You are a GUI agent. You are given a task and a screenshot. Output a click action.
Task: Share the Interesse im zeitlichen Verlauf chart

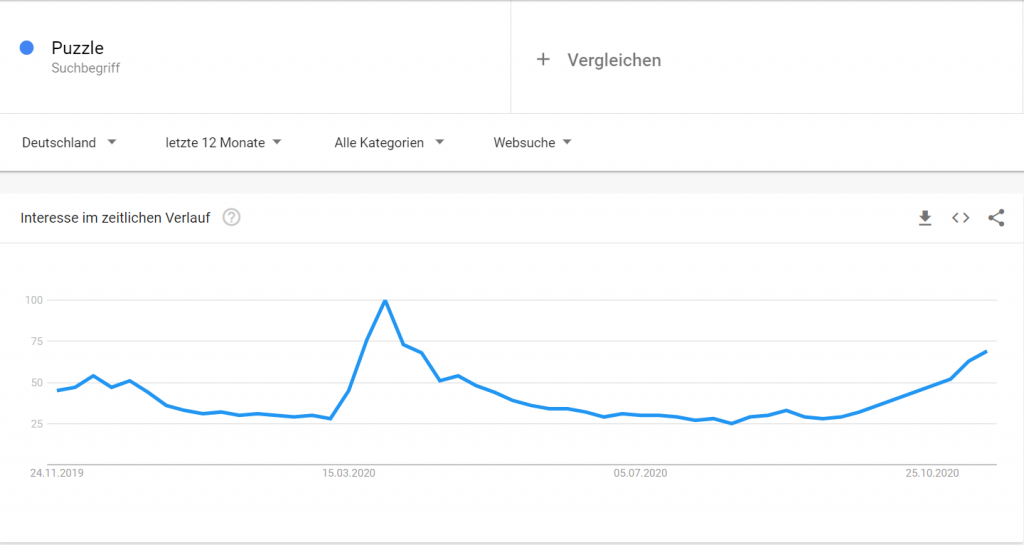(x=996, y=218)
